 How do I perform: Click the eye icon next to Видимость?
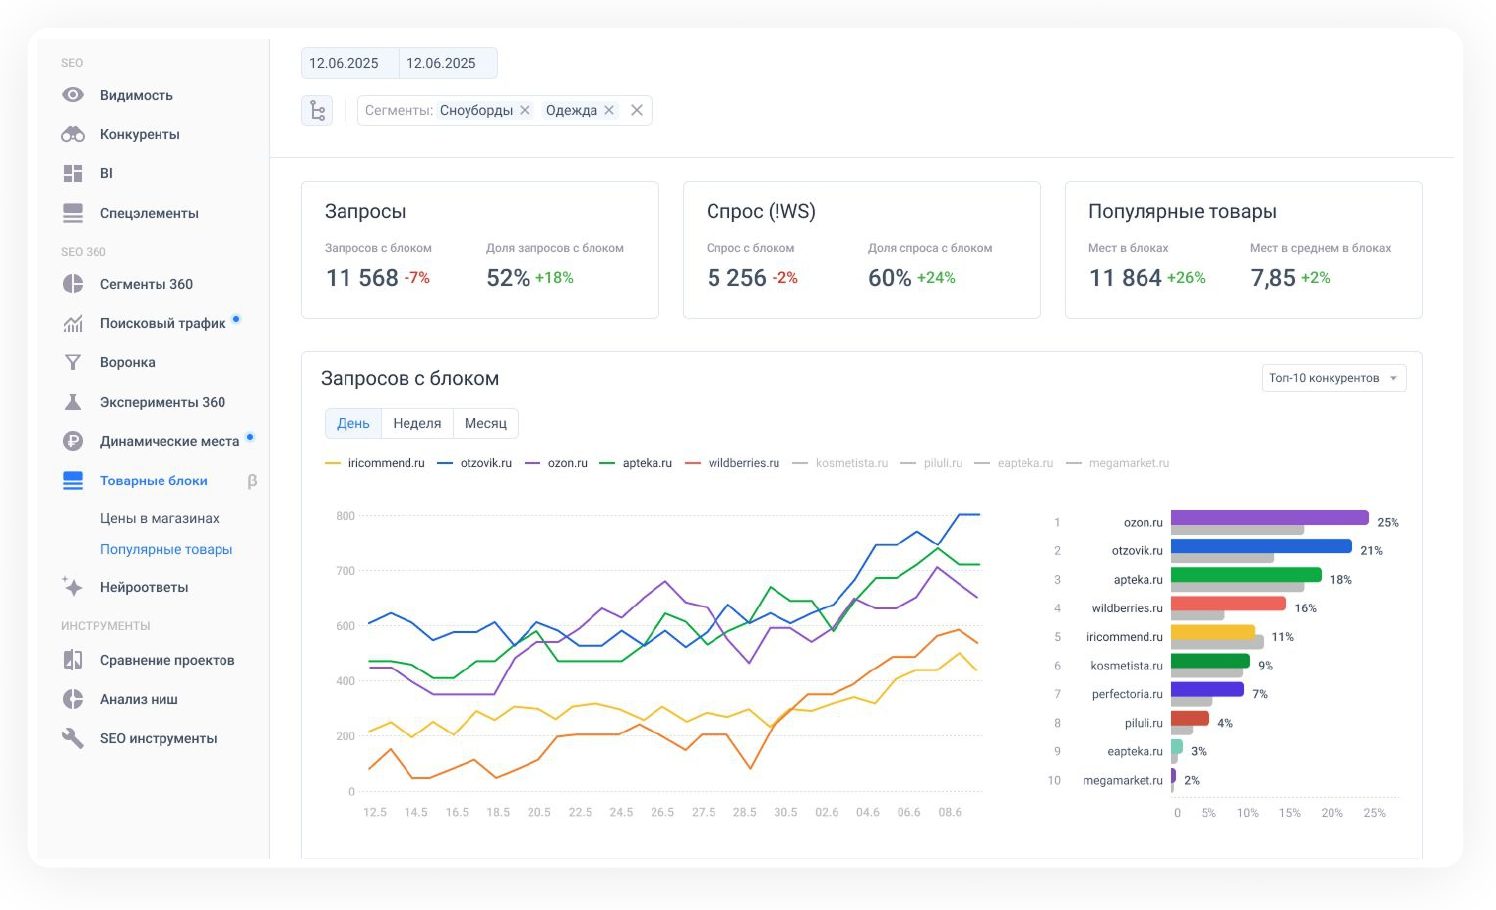pos(73,95)
